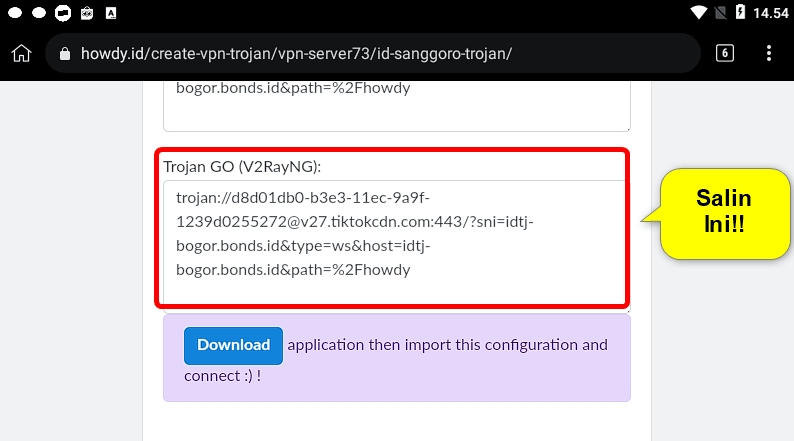The width and height of the screenshot is (794, 441).
Task: Tap the shopping bag notification icon
Action: [87, 13]
